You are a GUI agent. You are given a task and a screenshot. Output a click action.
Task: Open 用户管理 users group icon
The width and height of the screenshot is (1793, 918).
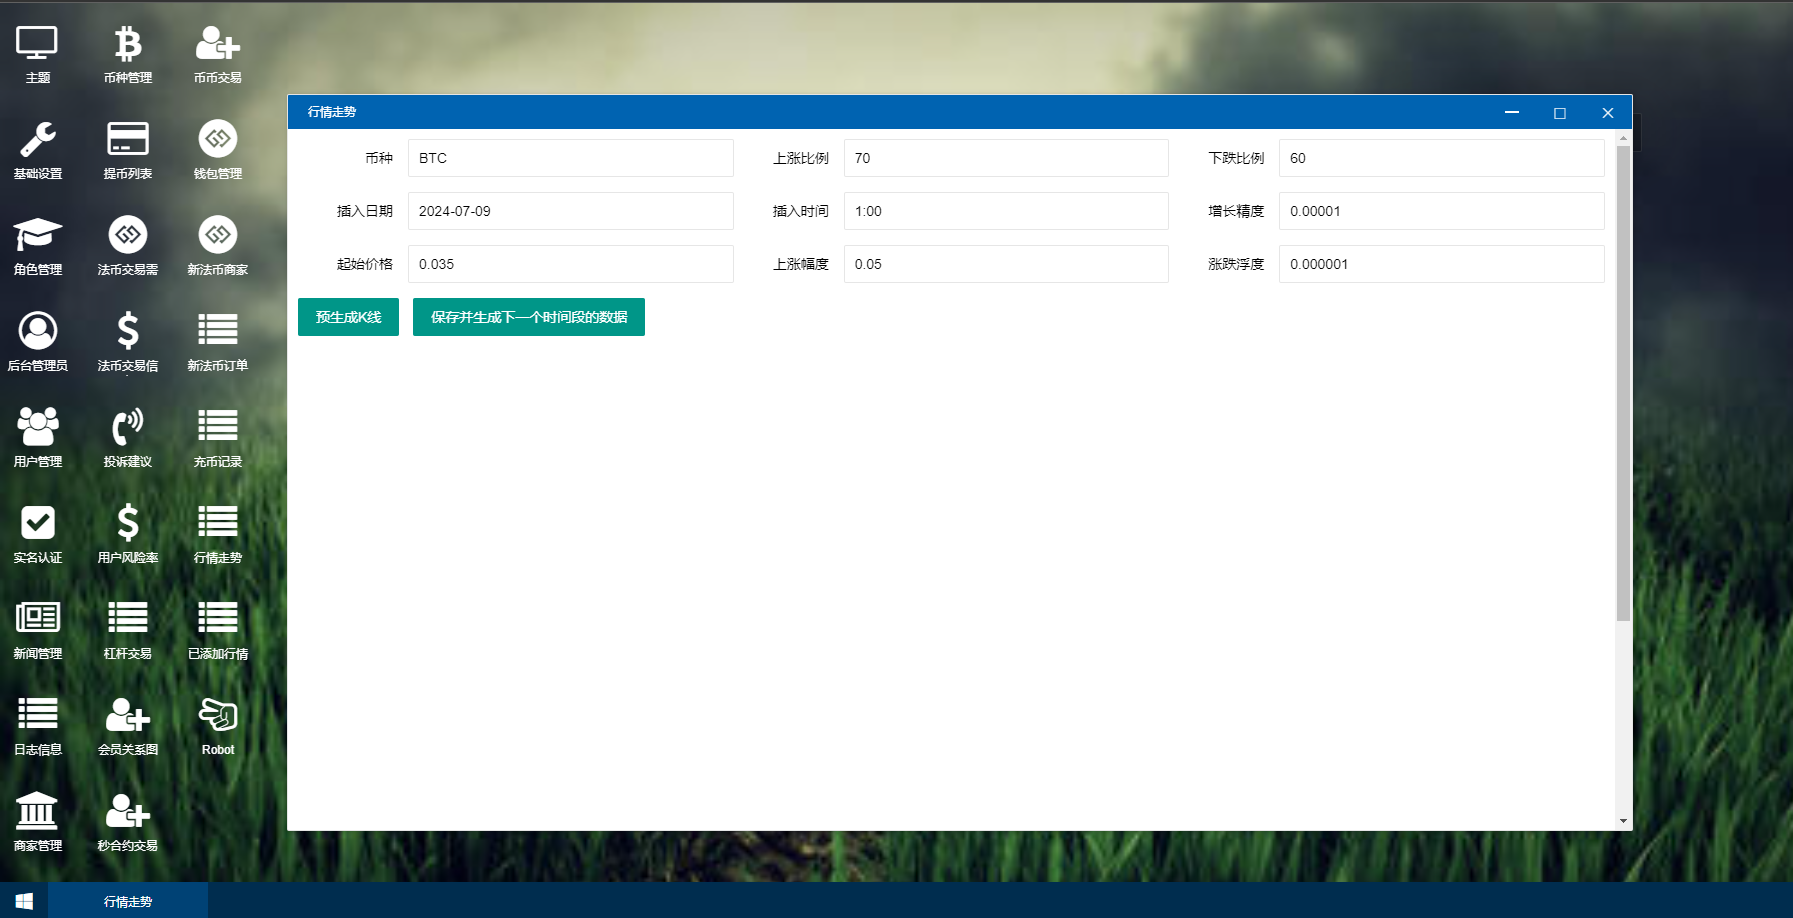[37, 429]
